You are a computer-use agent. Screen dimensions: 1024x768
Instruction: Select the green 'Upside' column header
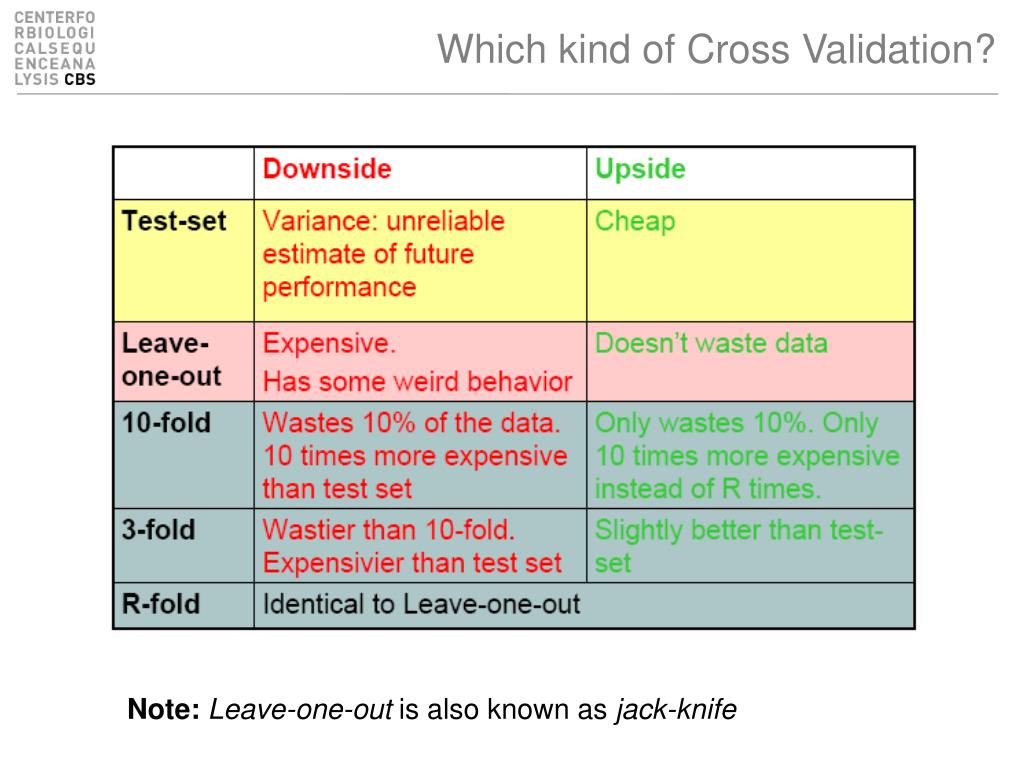click(x=640, y=169)
